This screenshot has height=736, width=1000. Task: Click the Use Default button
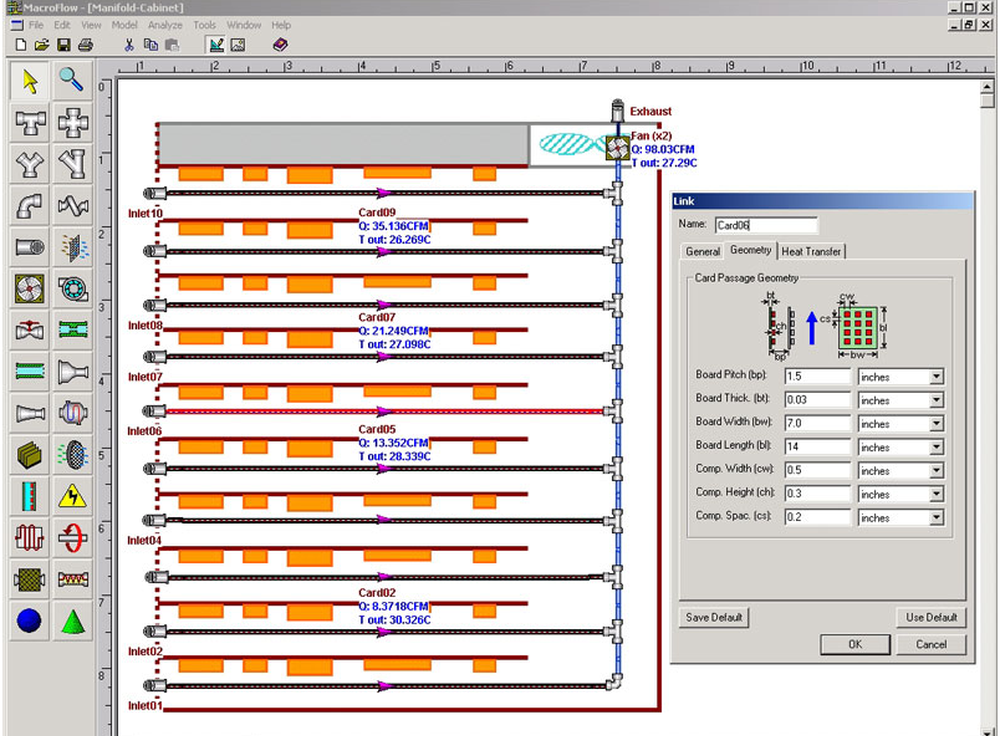[x=931, y=617]
